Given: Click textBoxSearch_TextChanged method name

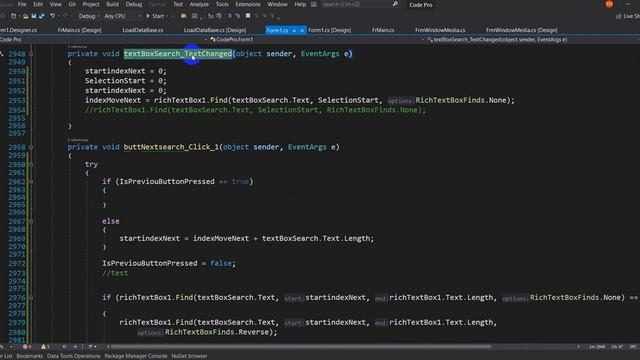Looking at the screenshot, I should pyautogui.click(x=178, y=54).
